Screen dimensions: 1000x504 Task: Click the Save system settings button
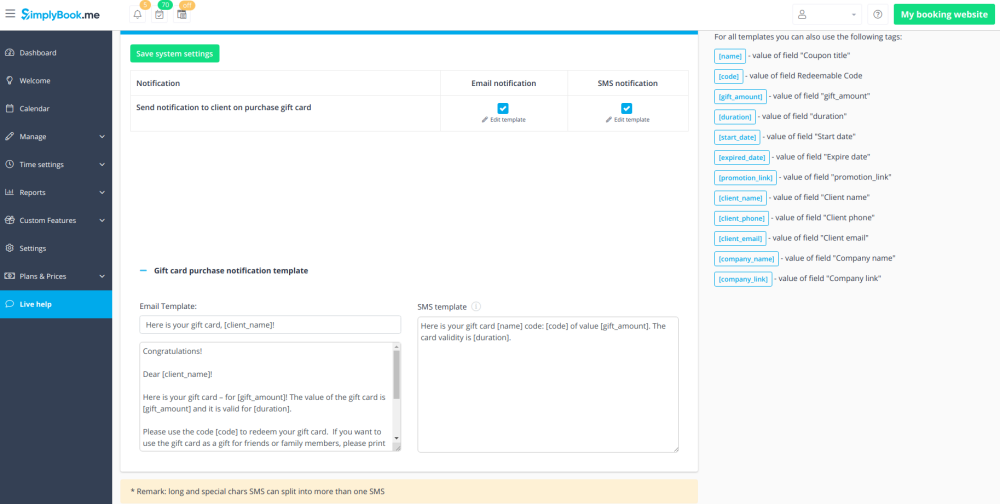coord(174,54)
